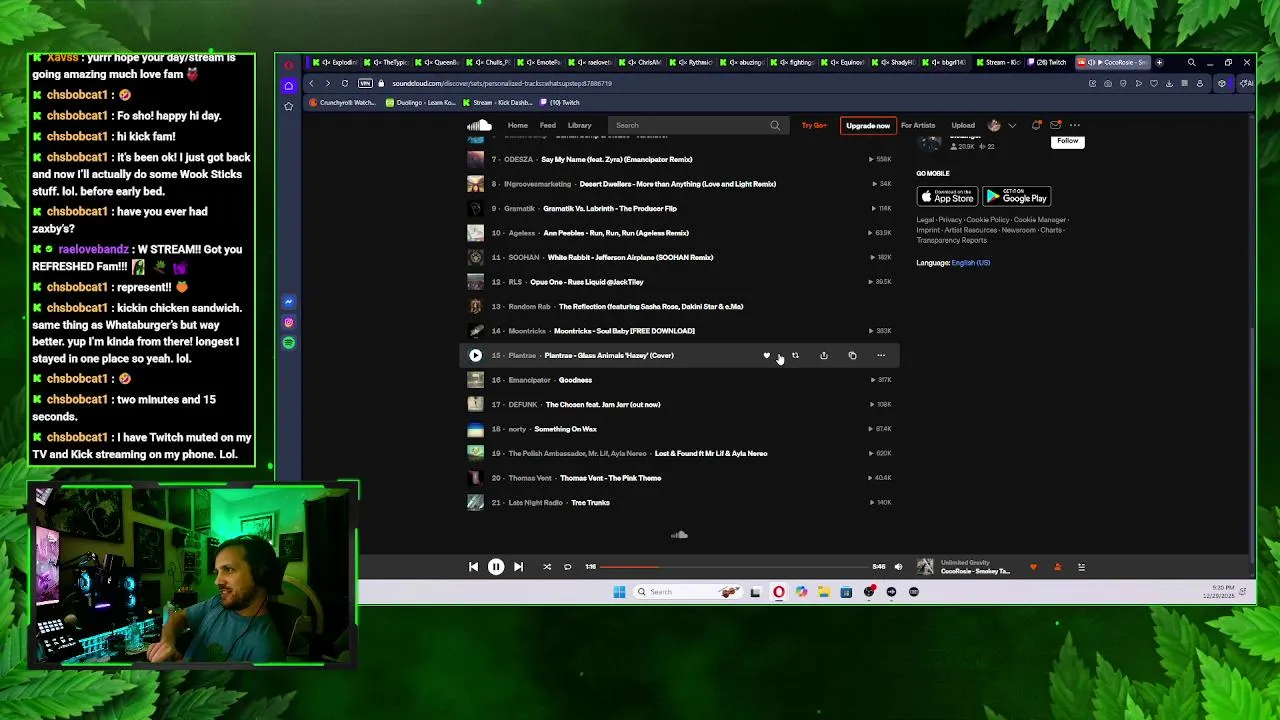Share the Plantrae 'Hazey' track
1280x720 pixels.
pos(824,355)
